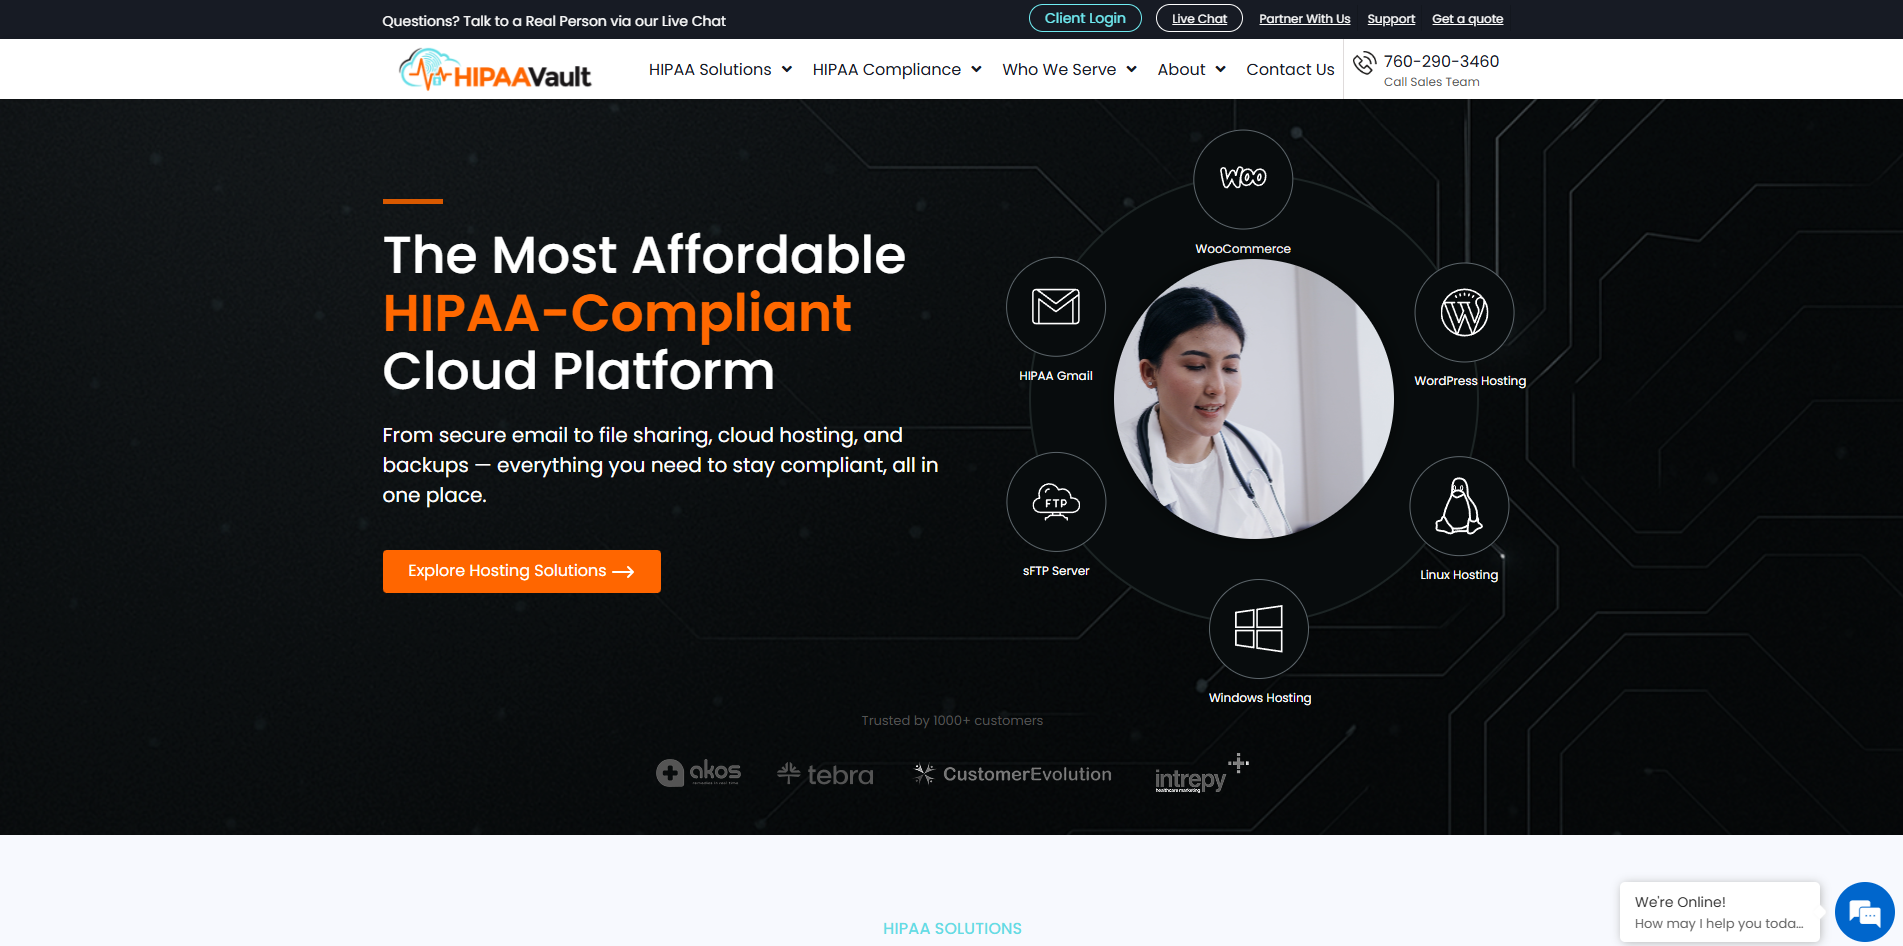Click the phone icon beside sales number

(1364, 63)
